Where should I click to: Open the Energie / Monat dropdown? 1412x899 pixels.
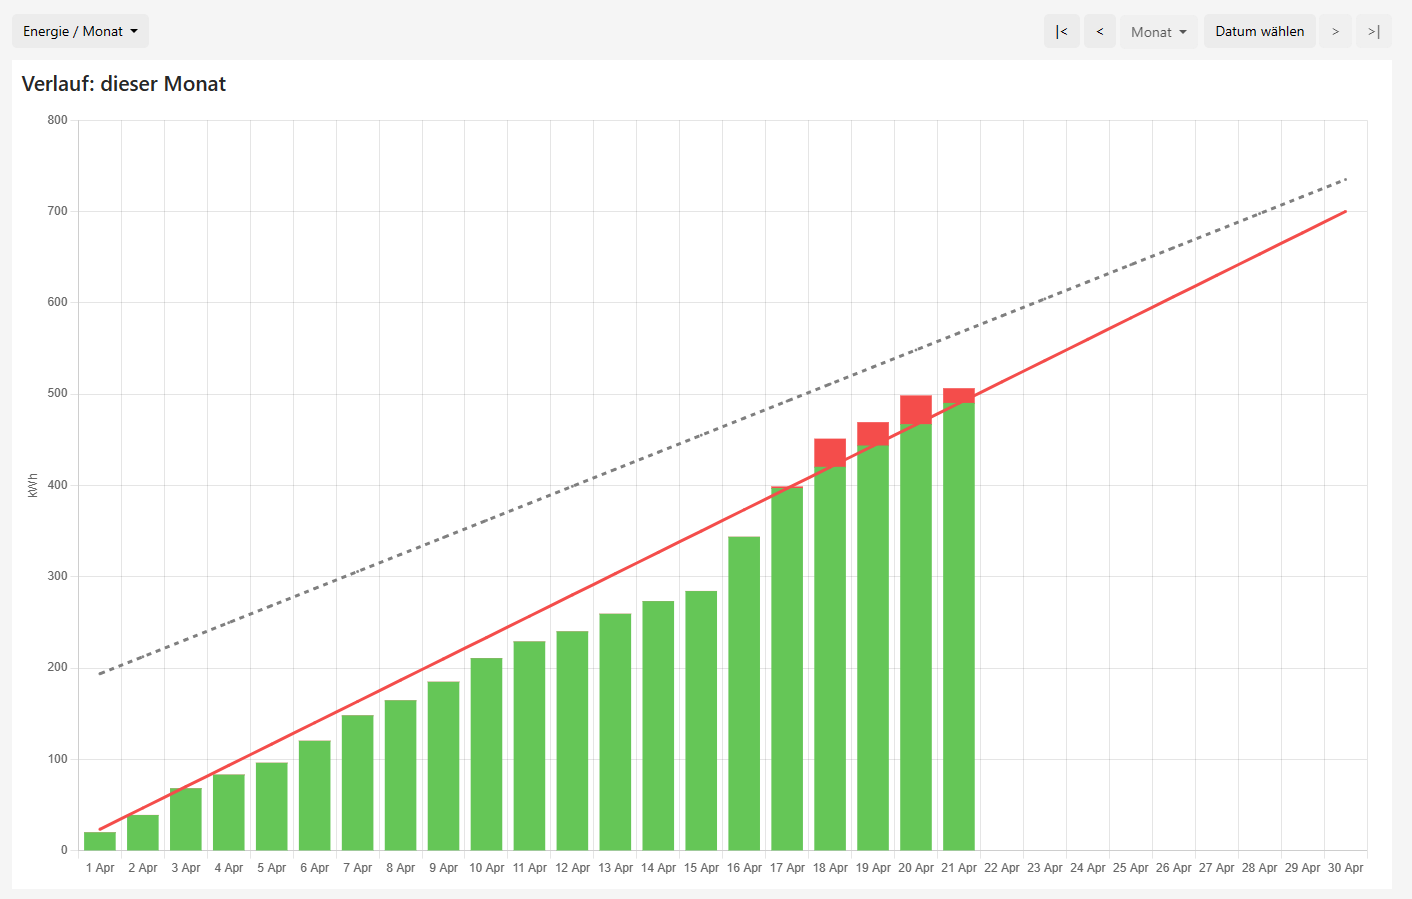click(80, 31)
